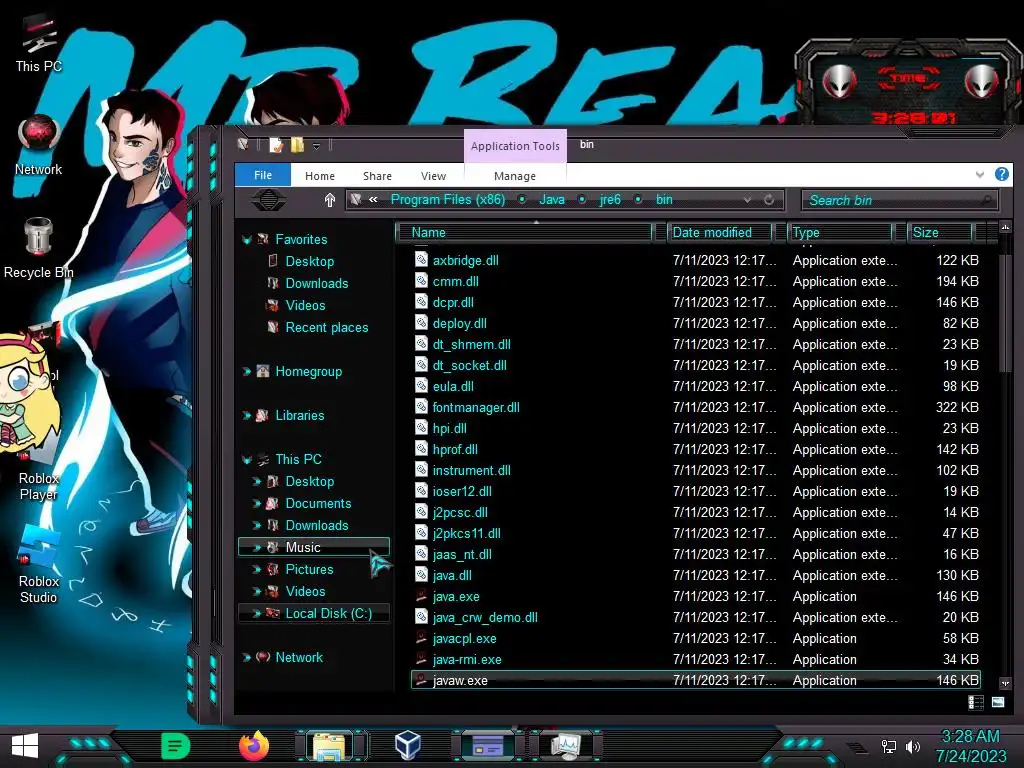This screenshot has width=1024, height=768.
Task: Open the Home ribbon tab
Action: 320,176
